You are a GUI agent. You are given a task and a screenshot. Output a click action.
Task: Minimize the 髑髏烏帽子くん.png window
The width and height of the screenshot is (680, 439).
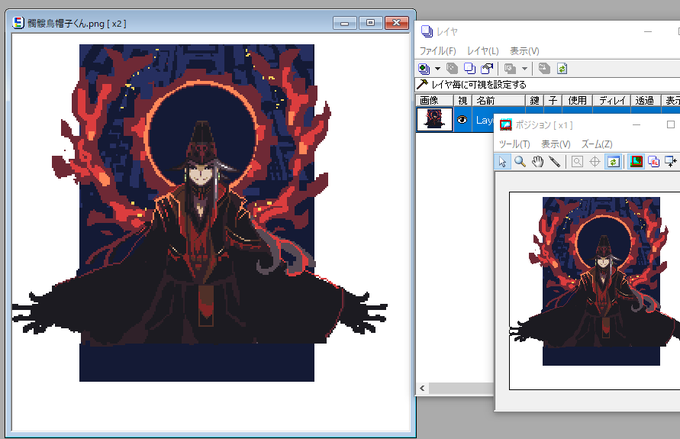coord(345,23)
